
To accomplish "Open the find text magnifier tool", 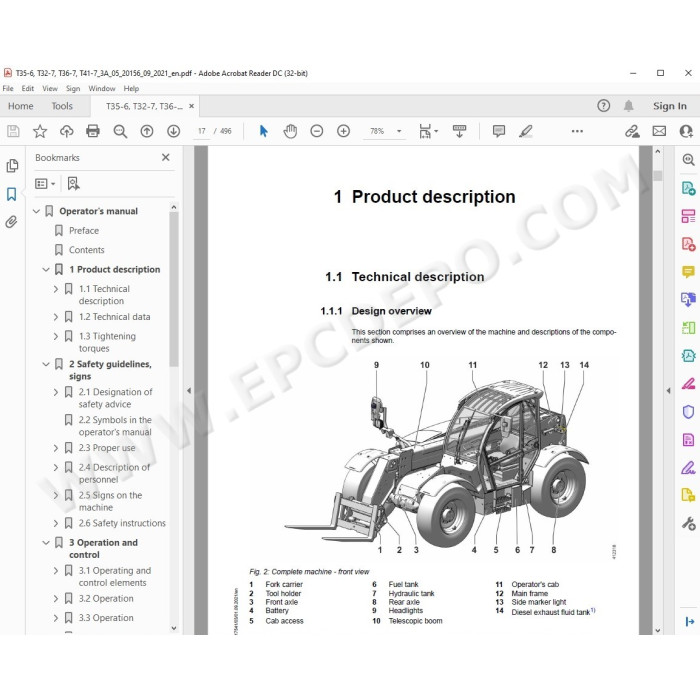I will (120, 131).
